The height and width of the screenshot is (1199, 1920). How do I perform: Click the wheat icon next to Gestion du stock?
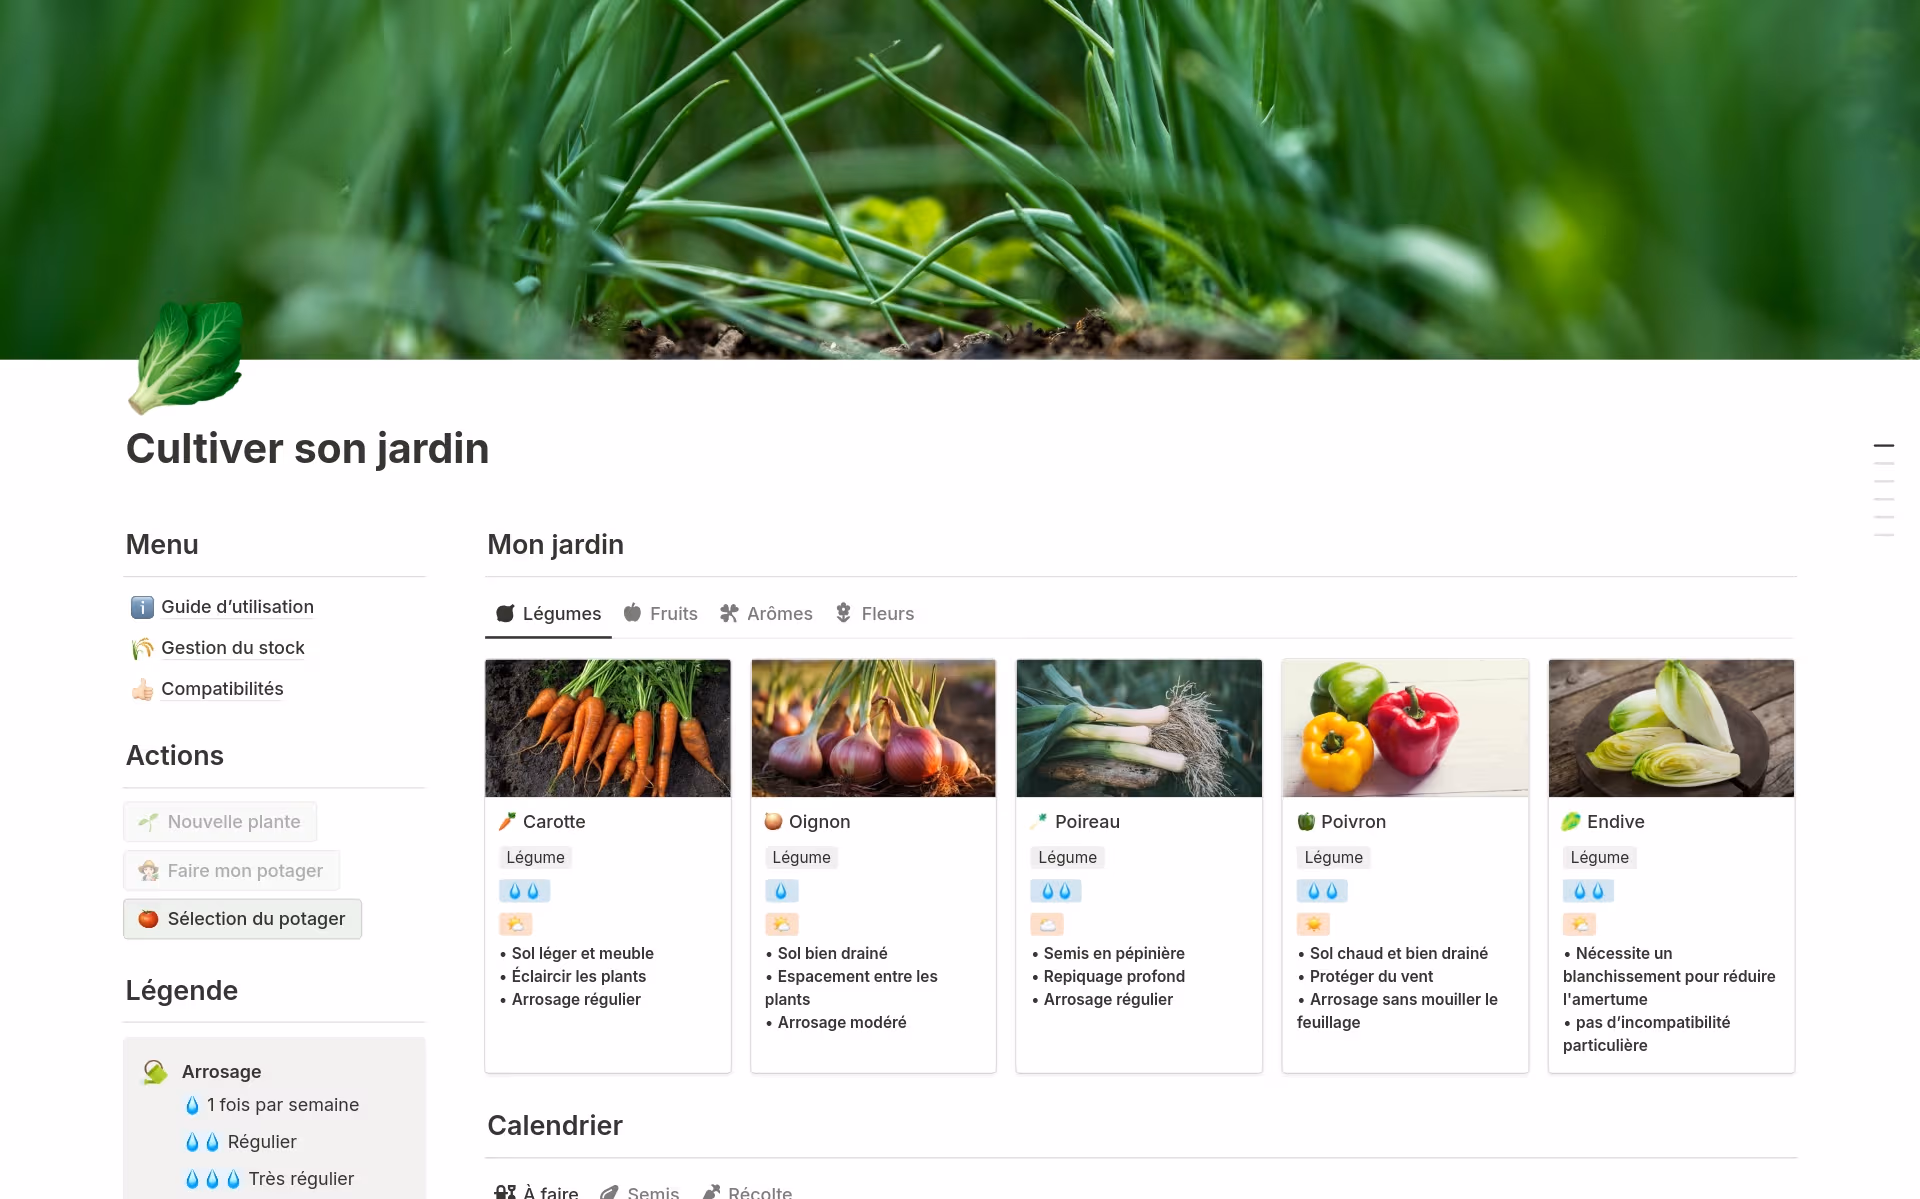click(x=142, y=648)
